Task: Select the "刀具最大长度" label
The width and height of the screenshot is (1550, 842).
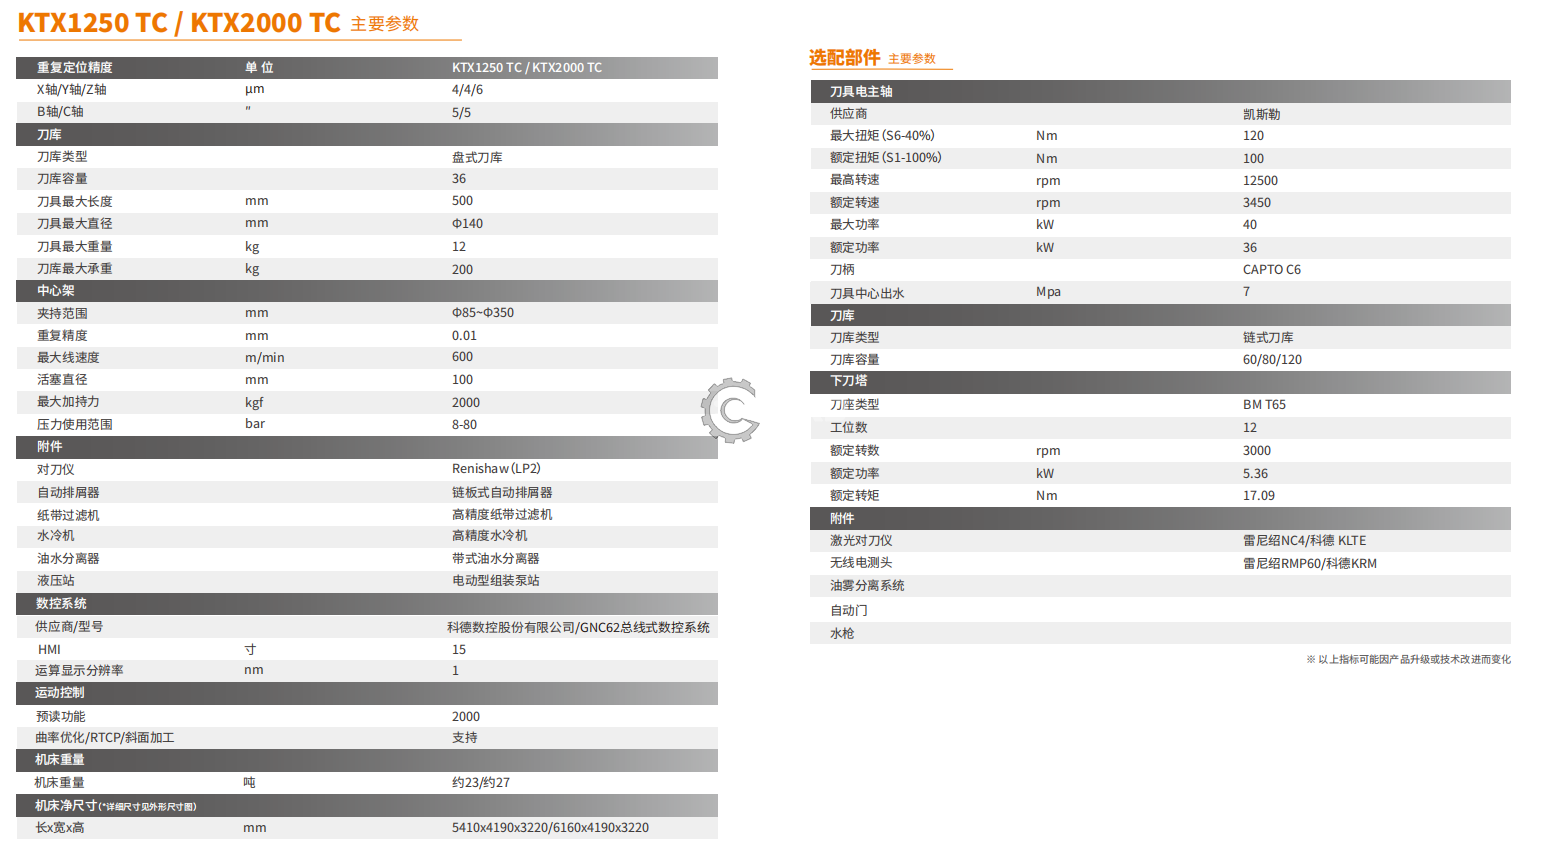Action: click(x=75, y=201)
